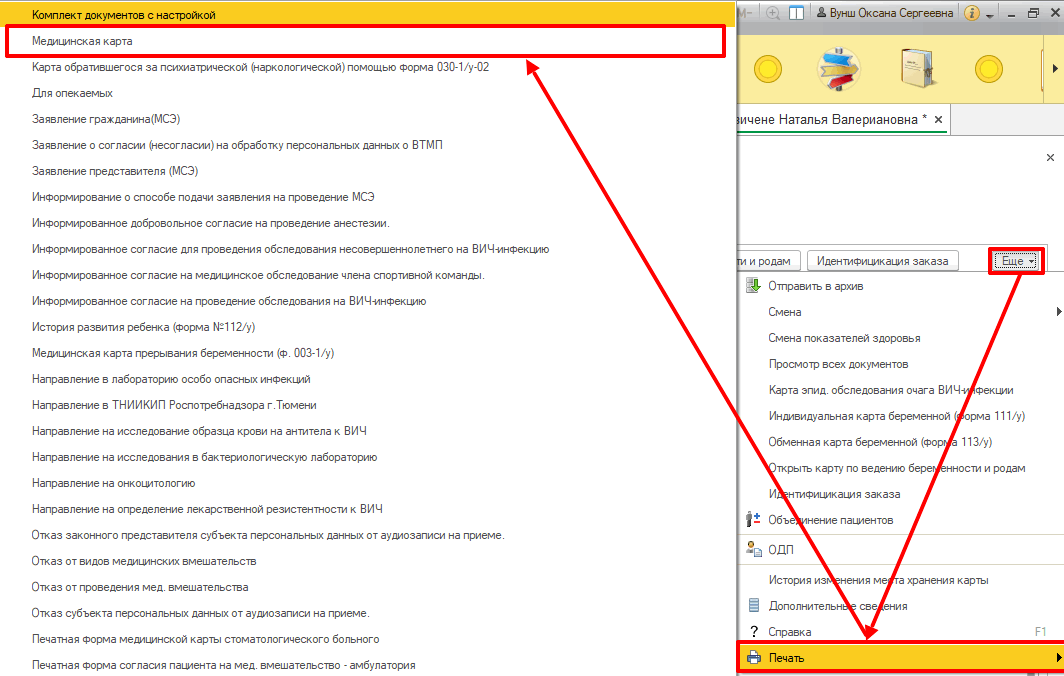Click the info icon near the username
1064x676 pixels.
(x=971, y=14)
